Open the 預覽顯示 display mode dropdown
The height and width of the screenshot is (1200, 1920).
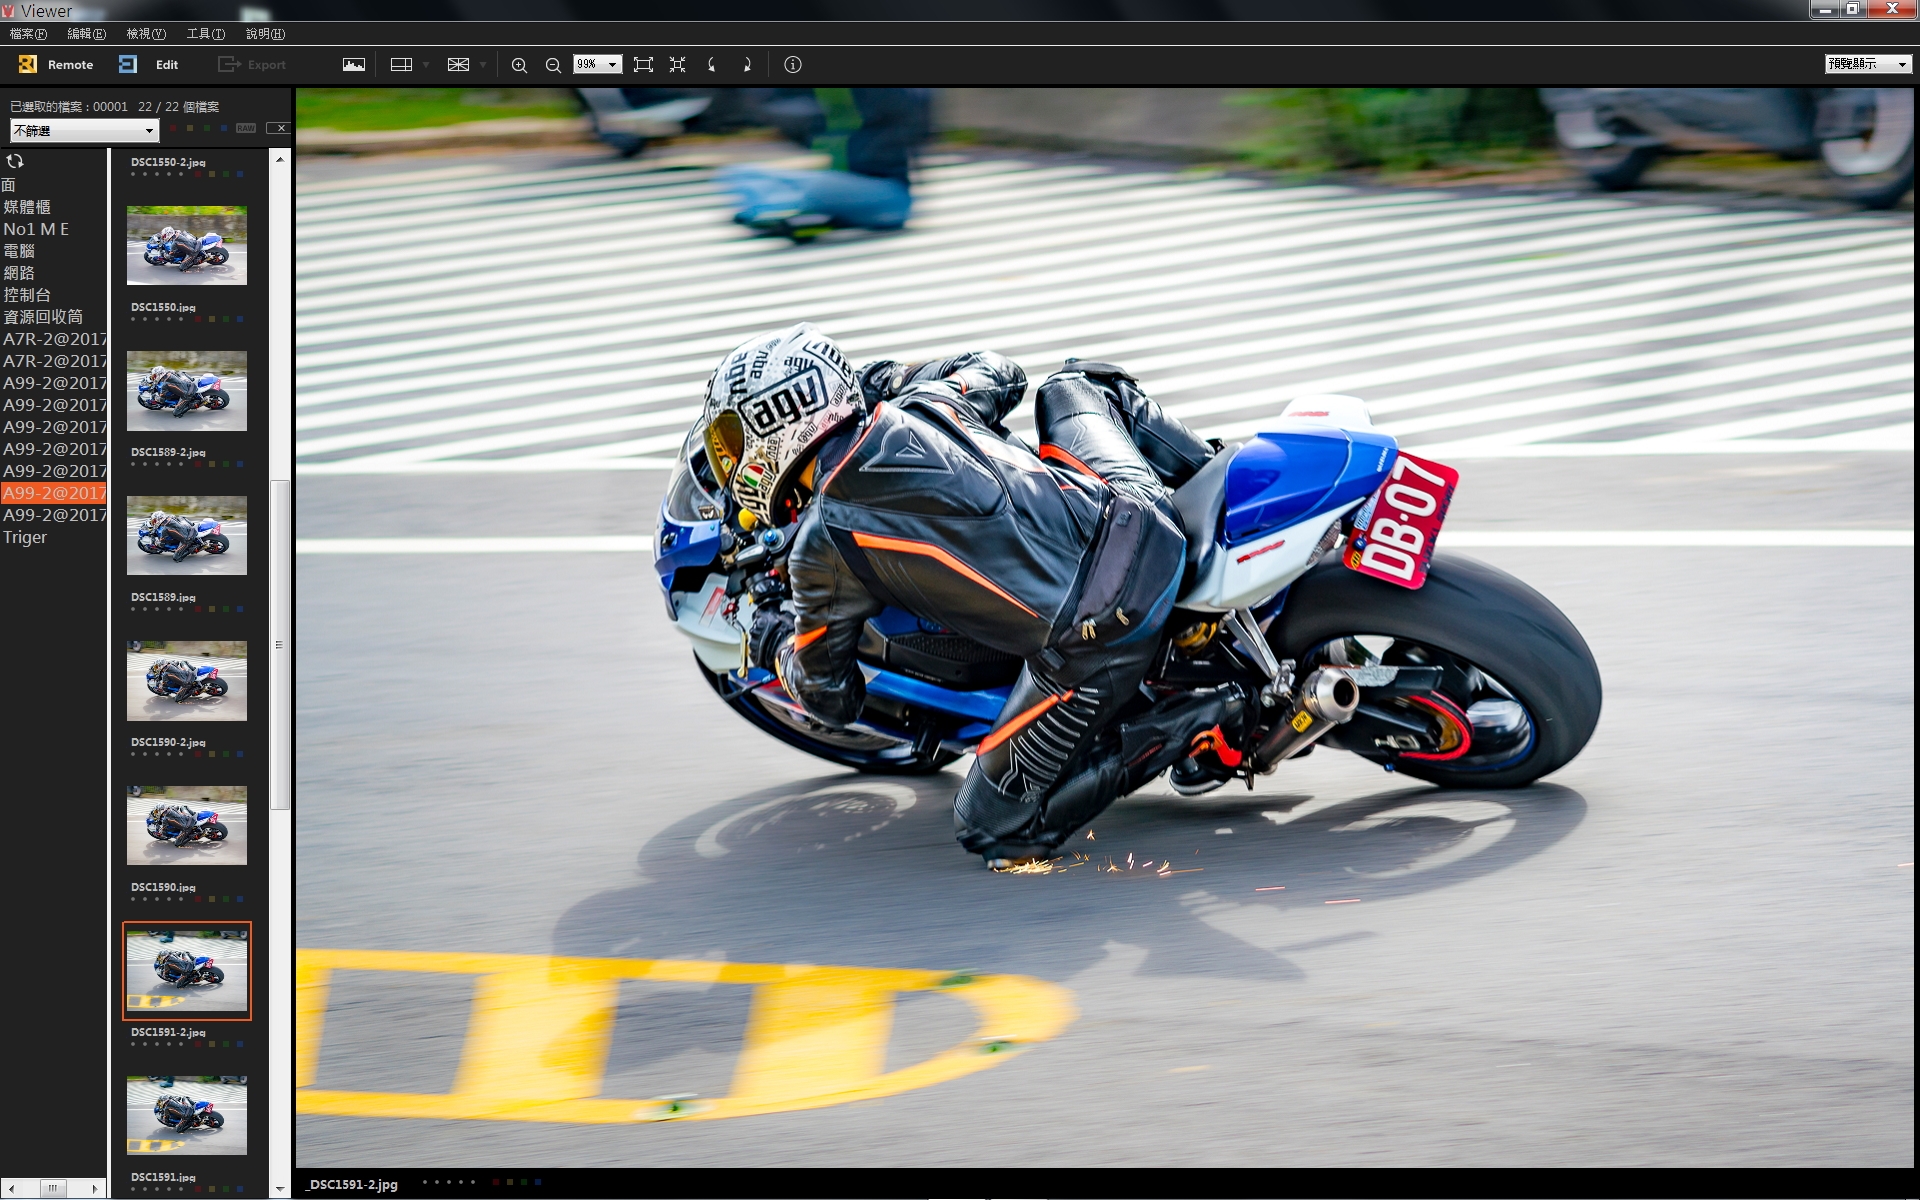pyautogui.click(x=1868, y=64)
